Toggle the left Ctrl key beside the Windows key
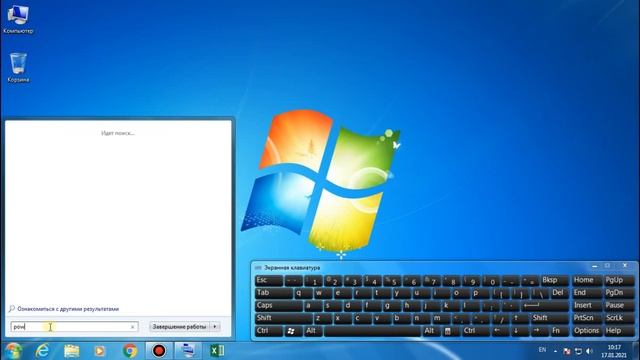 click(268, 331)
